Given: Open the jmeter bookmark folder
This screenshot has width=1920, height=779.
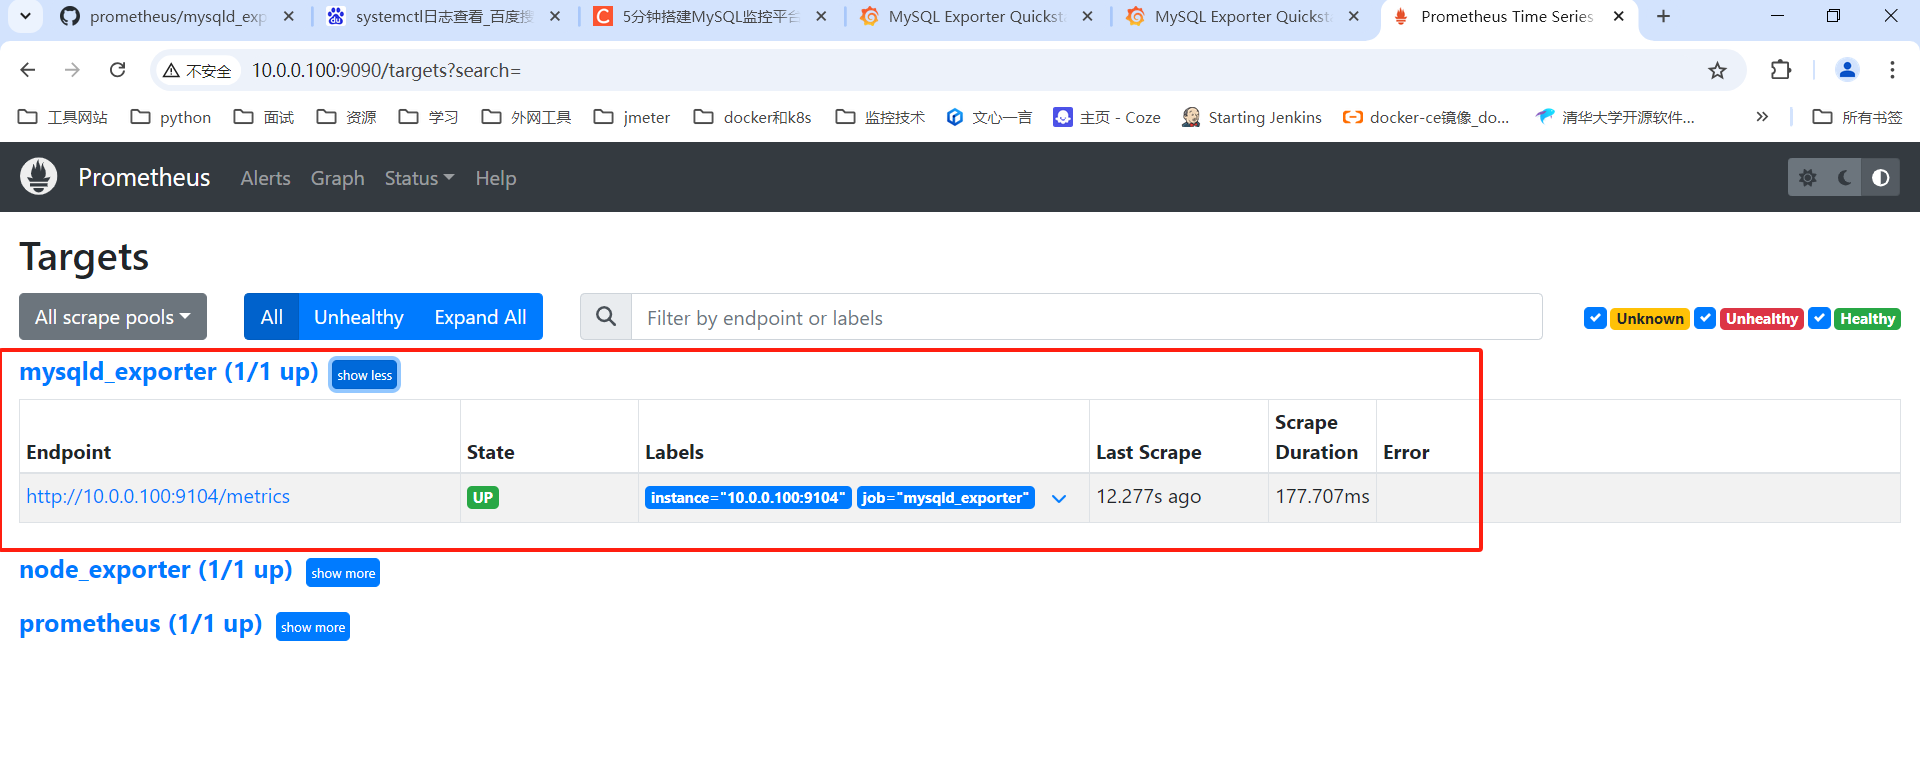Looking at the screenshot, I should coord(632,117).
